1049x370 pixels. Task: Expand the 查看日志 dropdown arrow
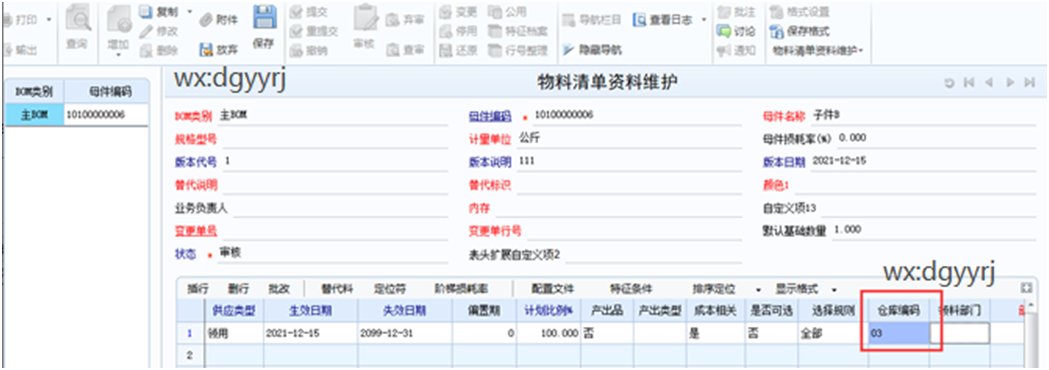tap(703, 20)
